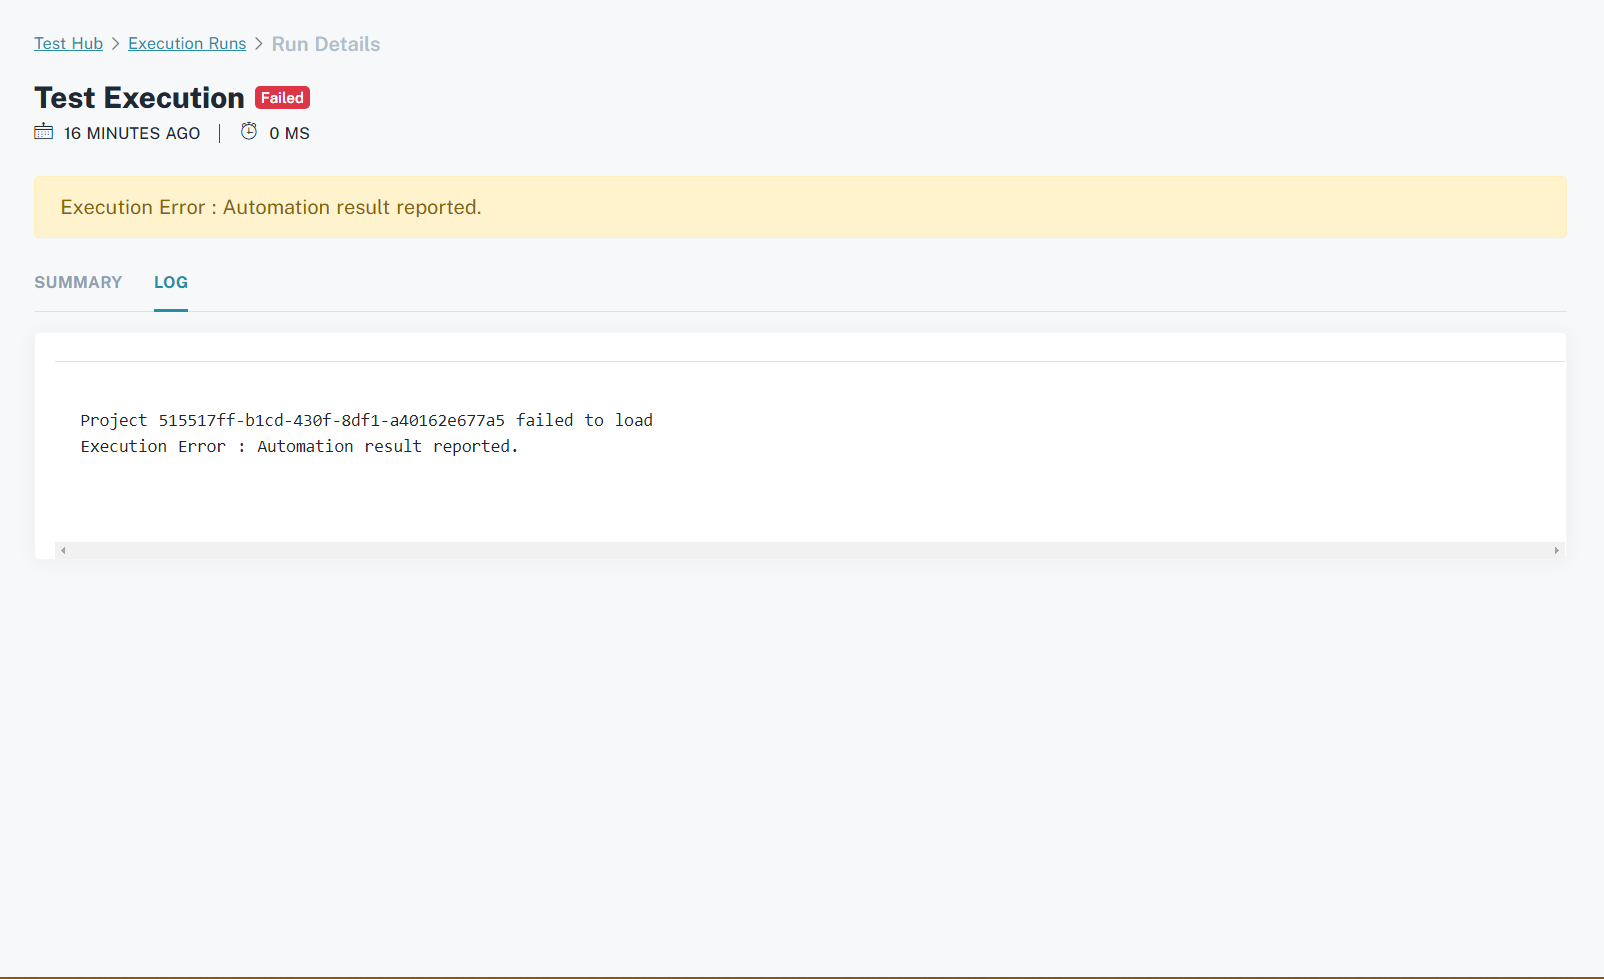Click the yellow Execution Error warning banner

[800, 207]
